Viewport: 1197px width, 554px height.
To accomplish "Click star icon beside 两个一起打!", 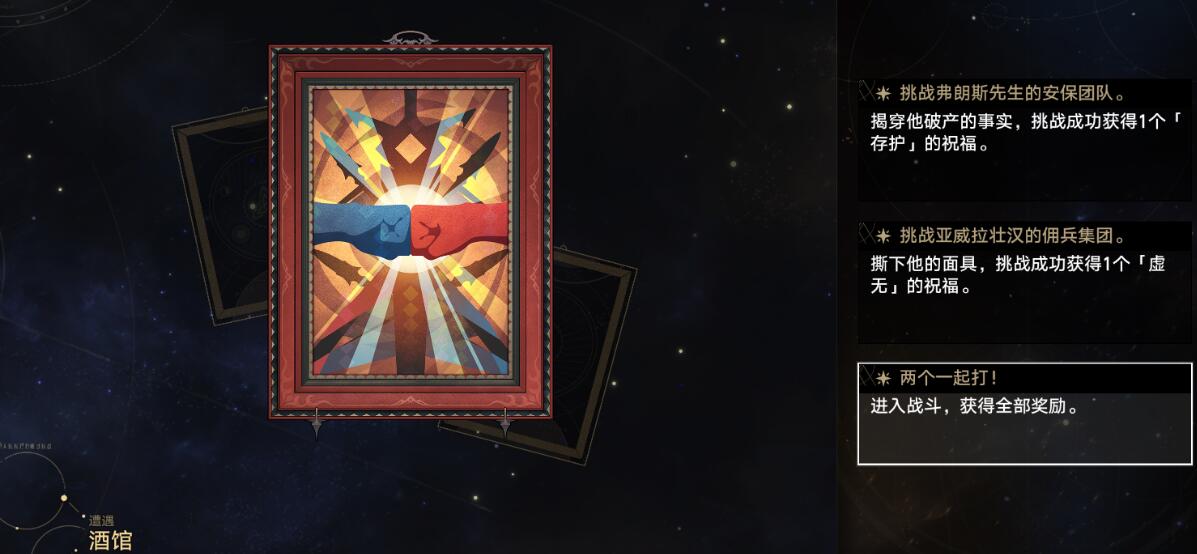I will click(882, 378).
